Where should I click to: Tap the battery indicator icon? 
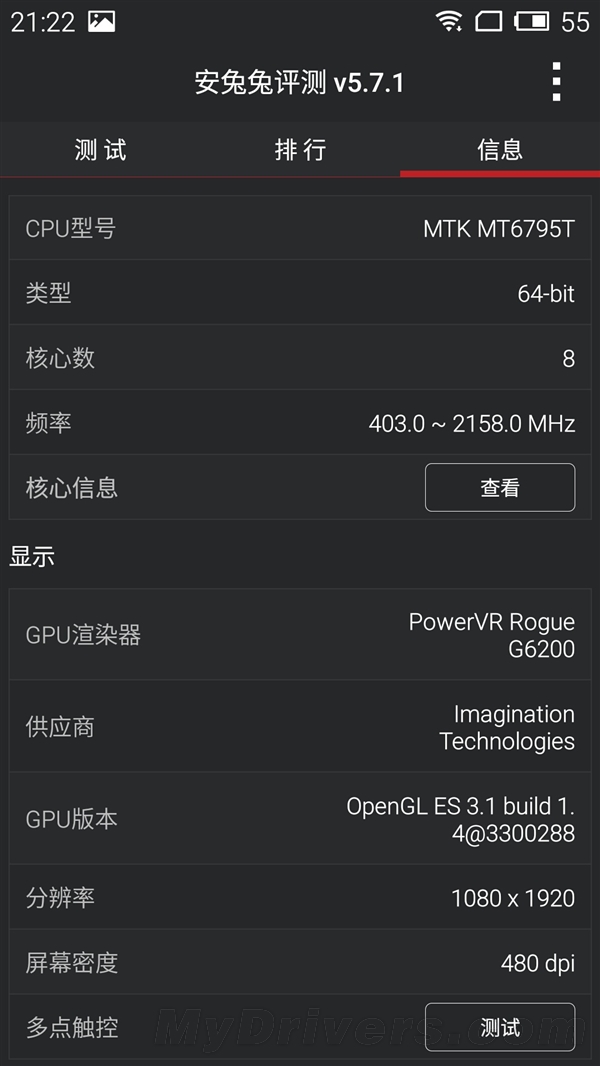(531, 22)
